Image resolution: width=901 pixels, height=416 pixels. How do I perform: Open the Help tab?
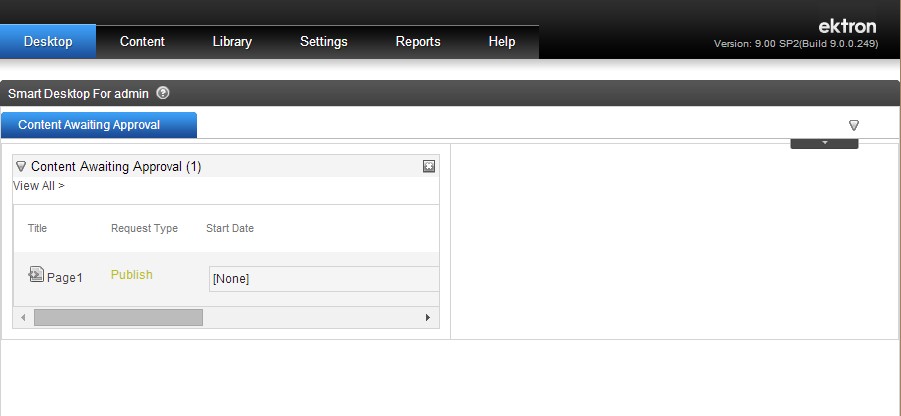[502, 41]
